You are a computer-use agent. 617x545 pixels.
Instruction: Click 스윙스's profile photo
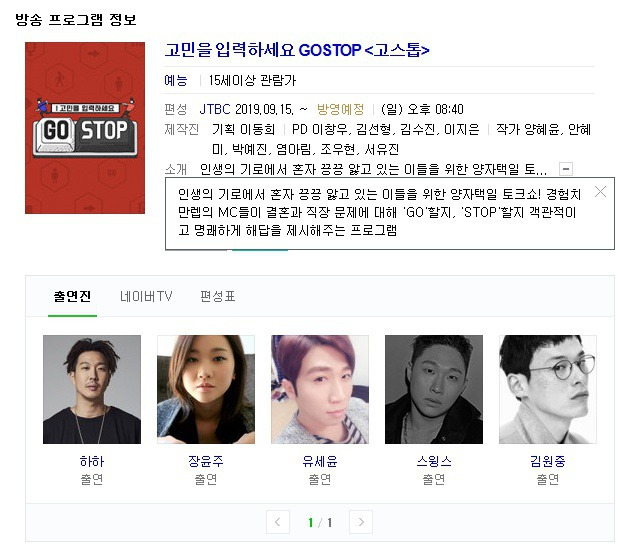point(434,390)
